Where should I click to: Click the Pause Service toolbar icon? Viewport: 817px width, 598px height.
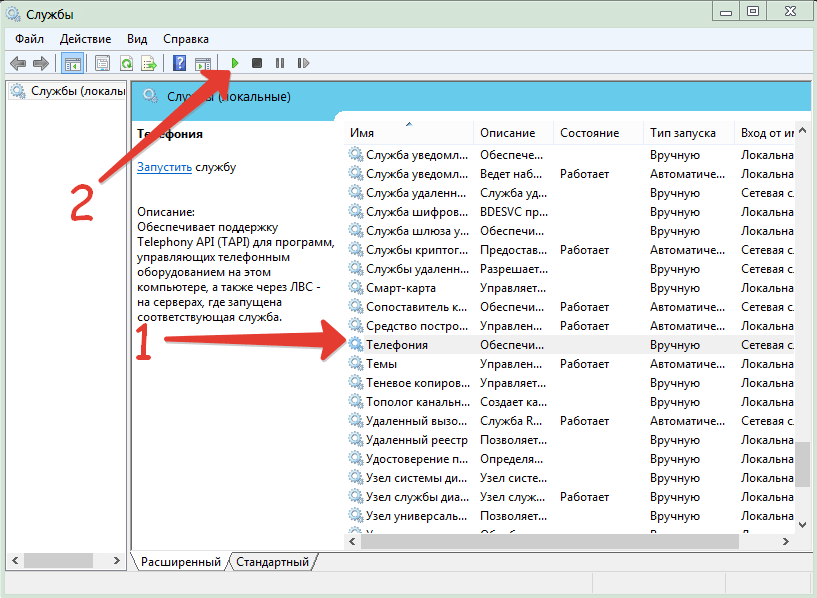(x=279, y=63)
